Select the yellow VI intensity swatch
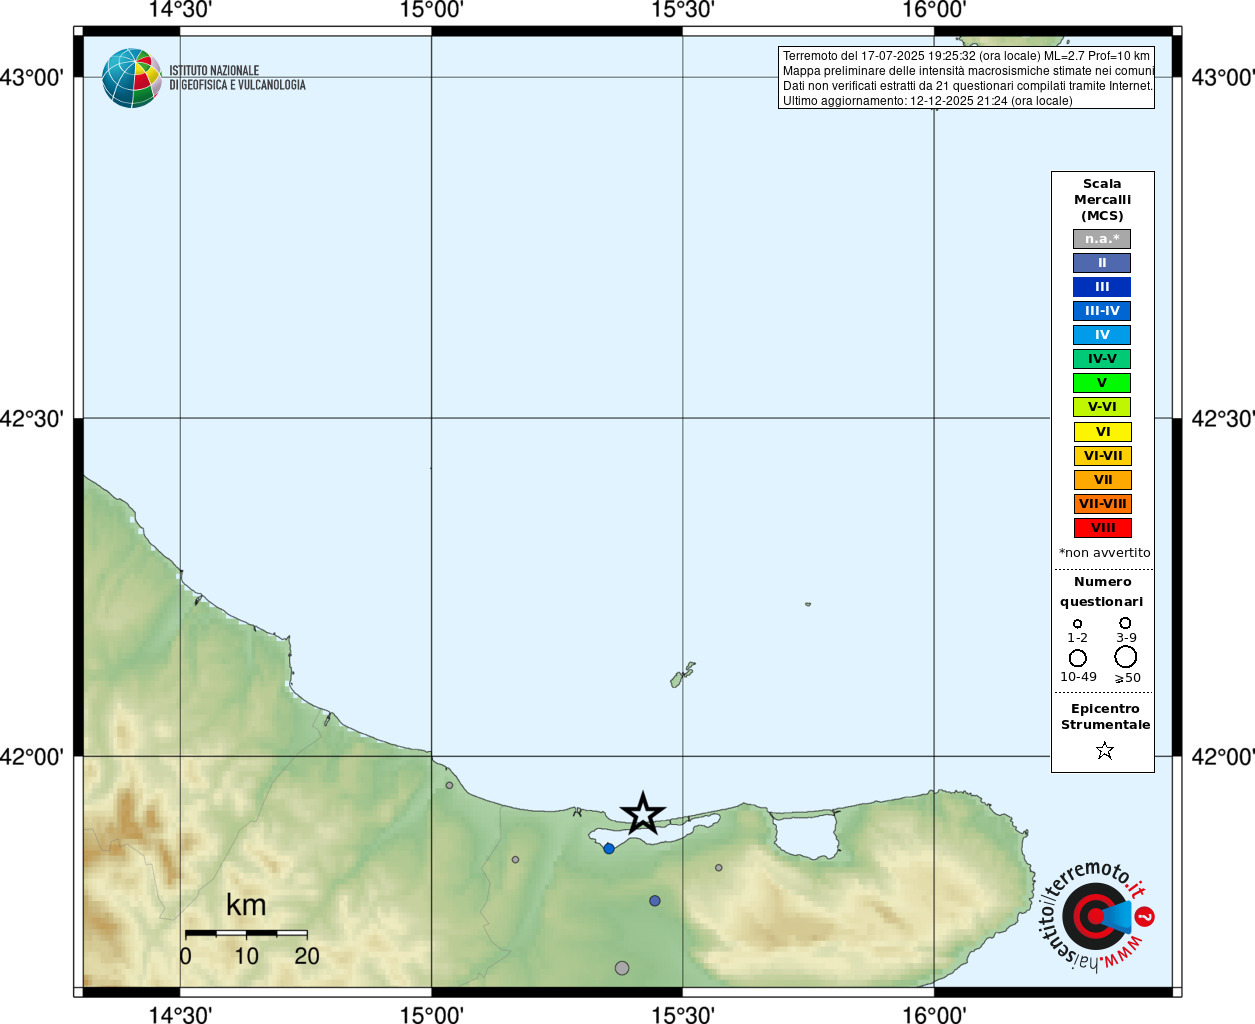Screen dimensions: 1255x1024 (x=1102, y=432)
